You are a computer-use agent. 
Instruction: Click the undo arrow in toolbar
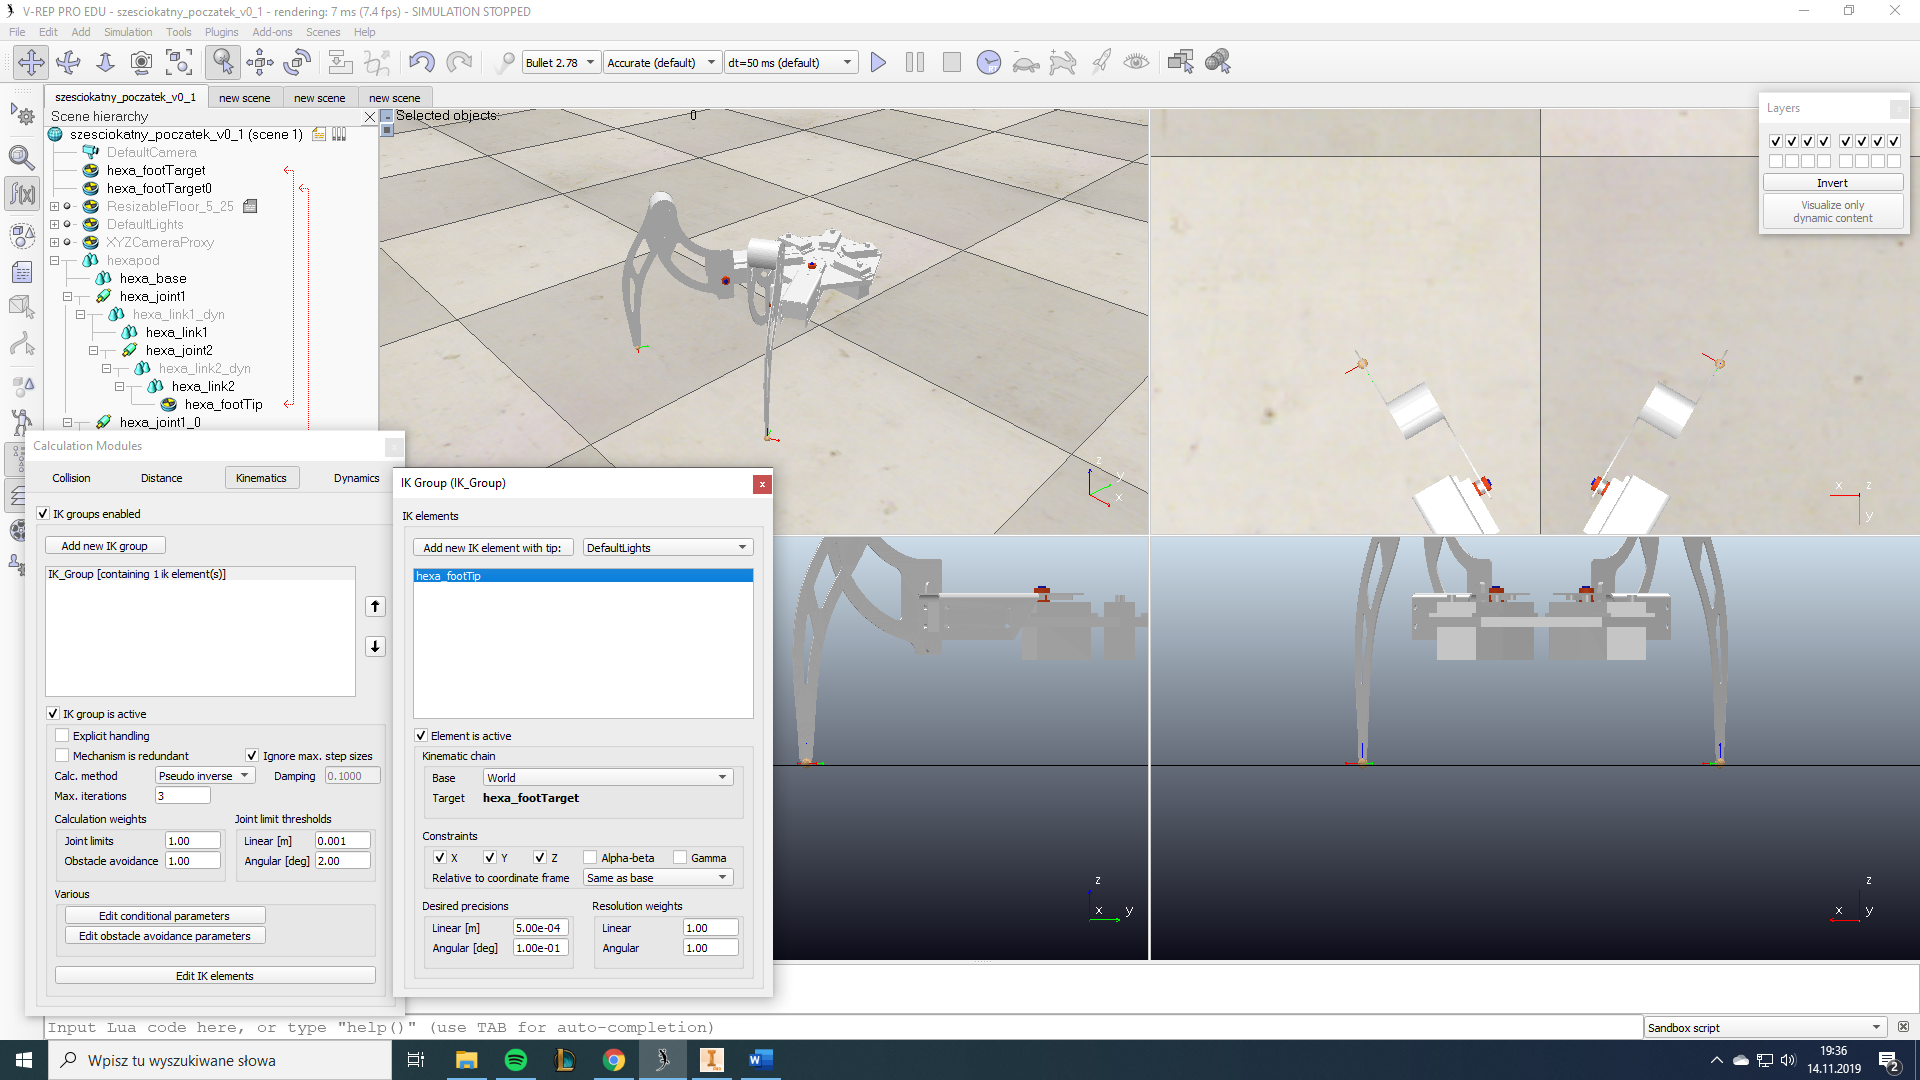(422, 62)
